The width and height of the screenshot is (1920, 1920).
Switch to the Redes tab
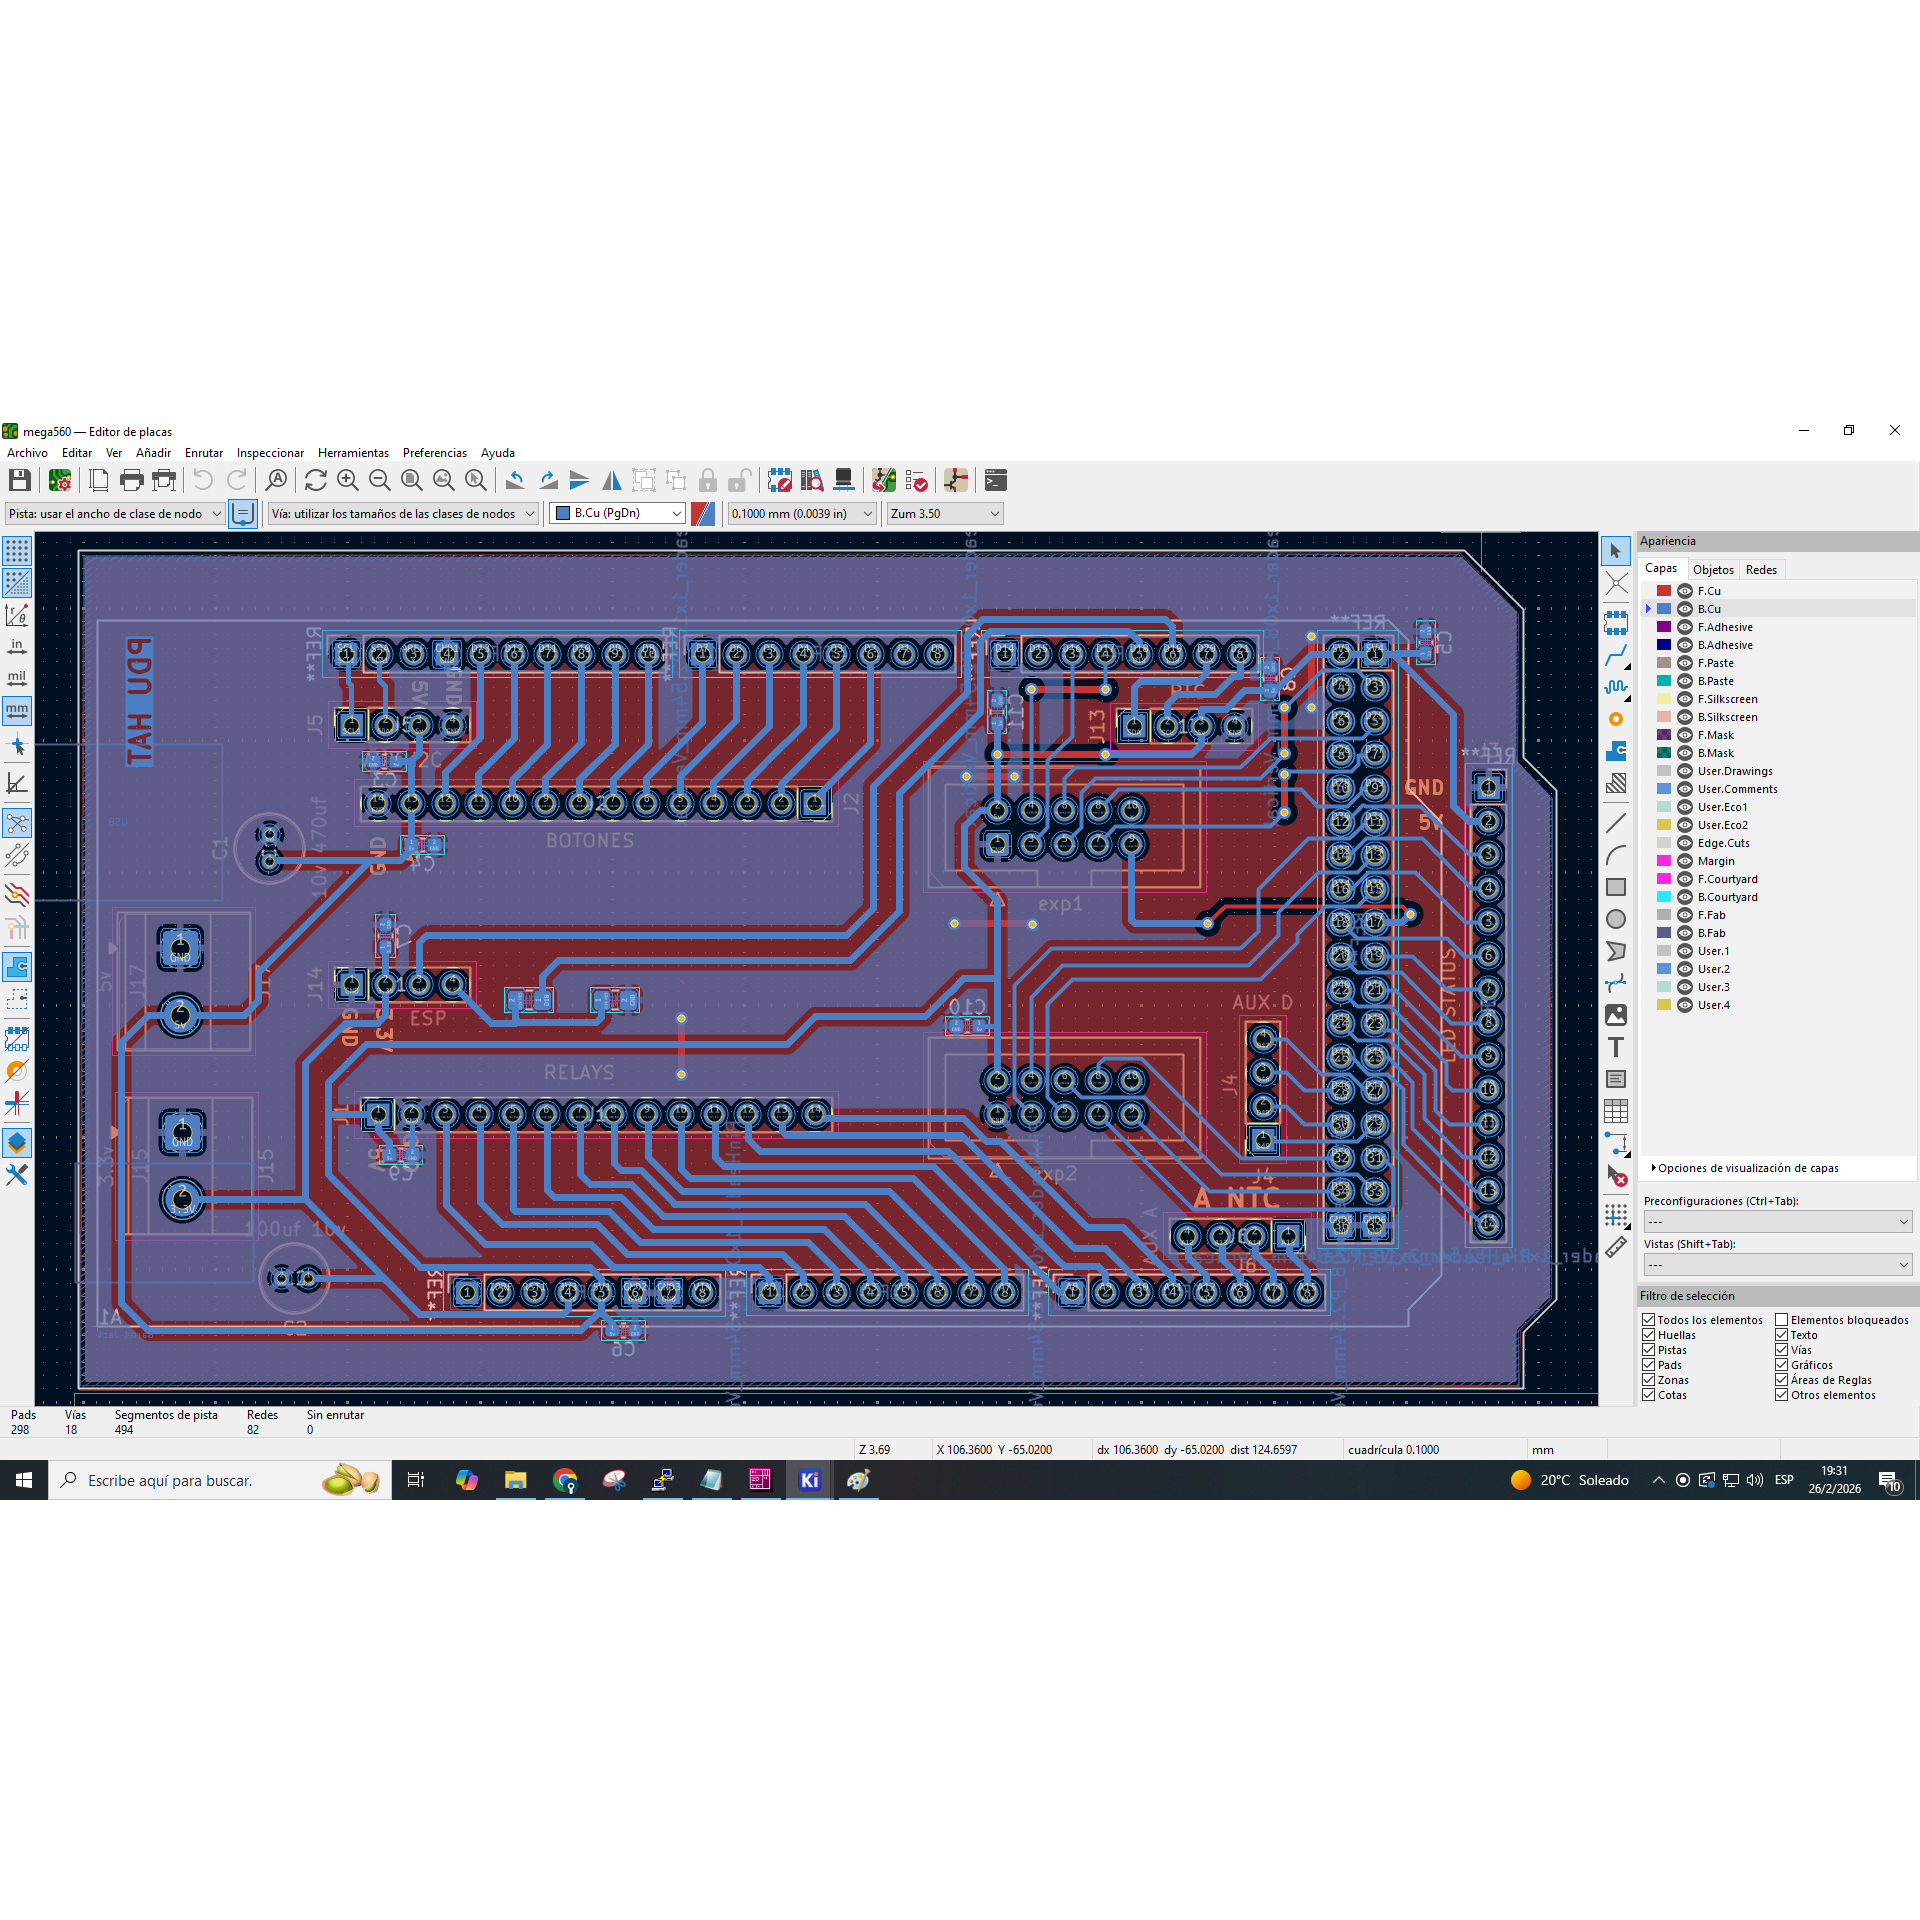coord(1761,570)
